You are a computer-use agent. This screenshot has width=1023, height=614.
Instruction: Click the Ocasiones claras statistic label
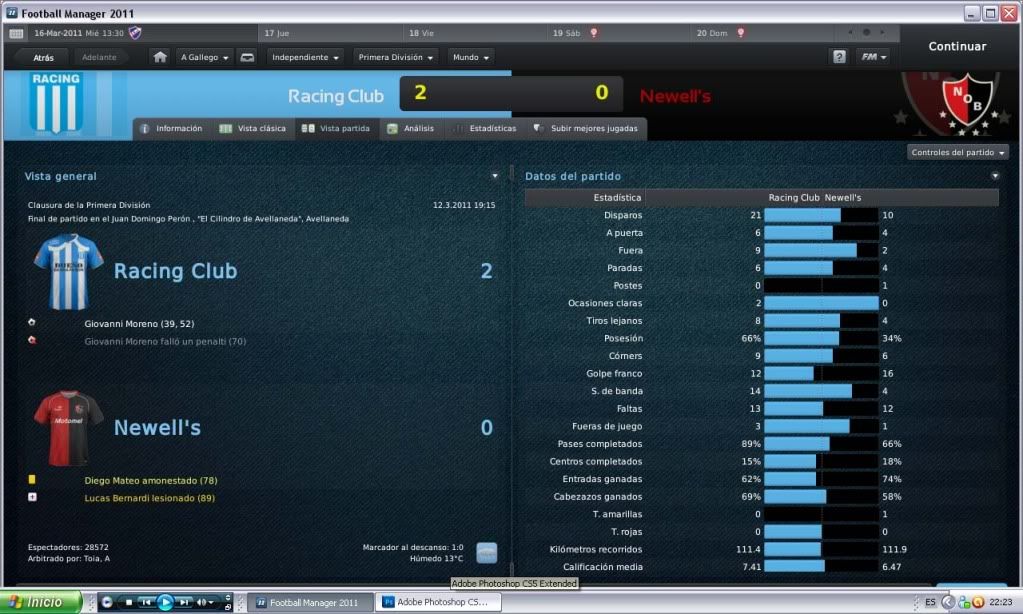tap(605, 303)
